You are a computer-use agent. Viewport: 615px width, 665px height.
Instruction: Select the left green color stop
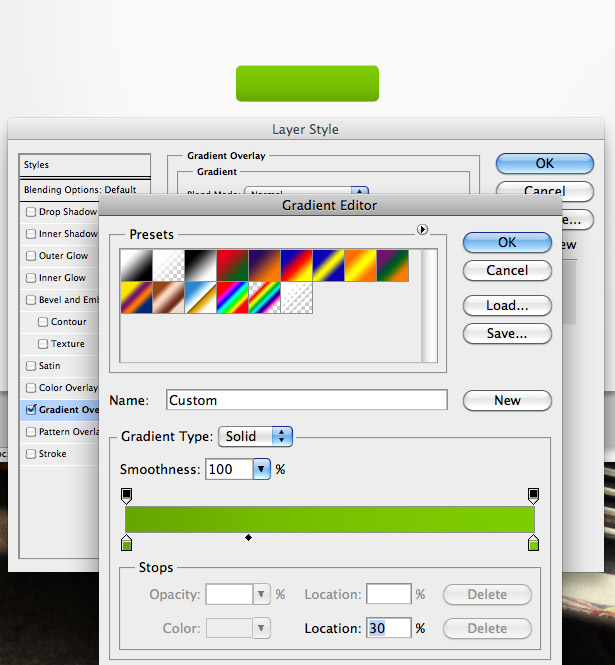coord(126,543)
